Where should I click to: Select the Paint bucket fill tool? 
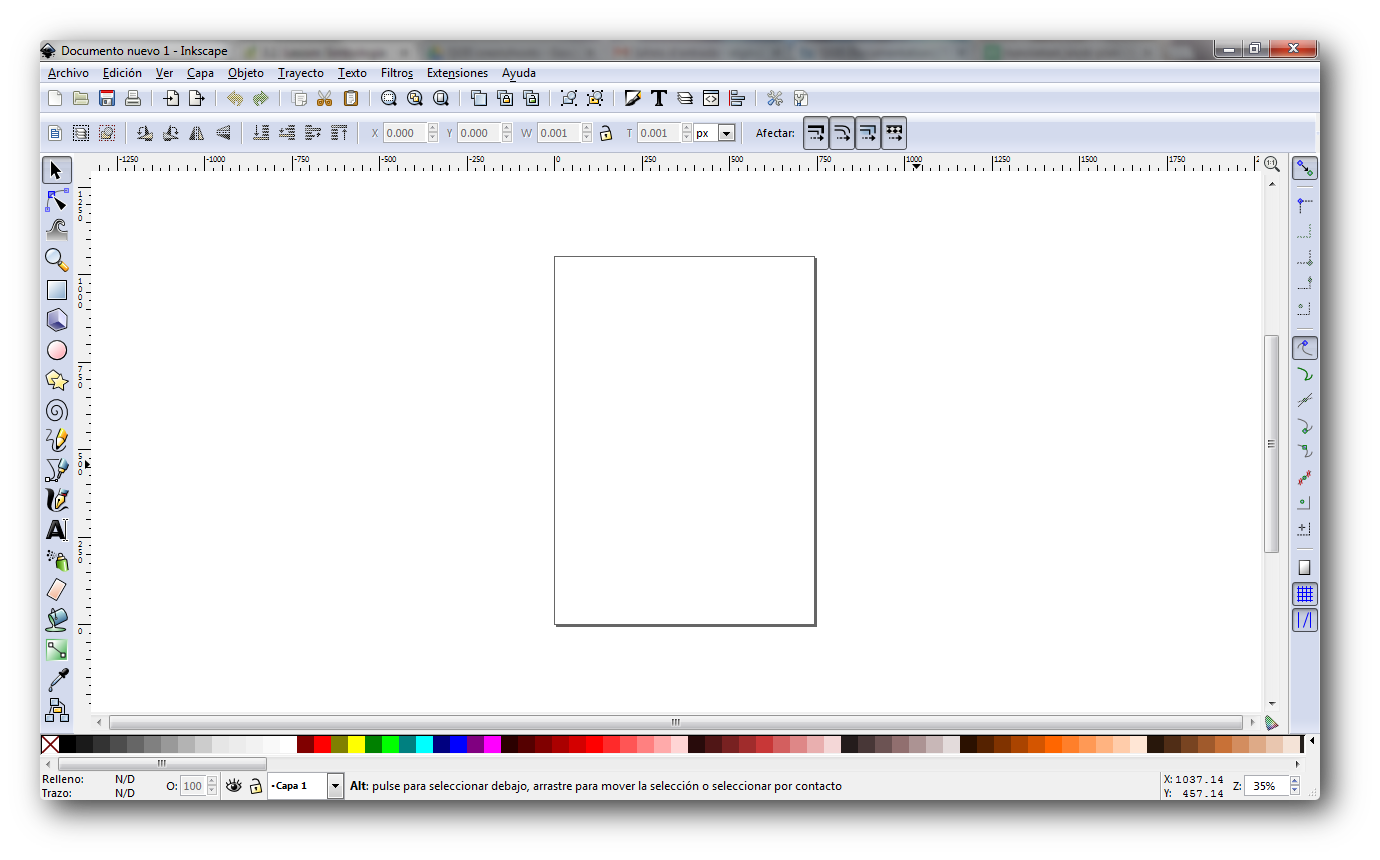tap(57, 620)
